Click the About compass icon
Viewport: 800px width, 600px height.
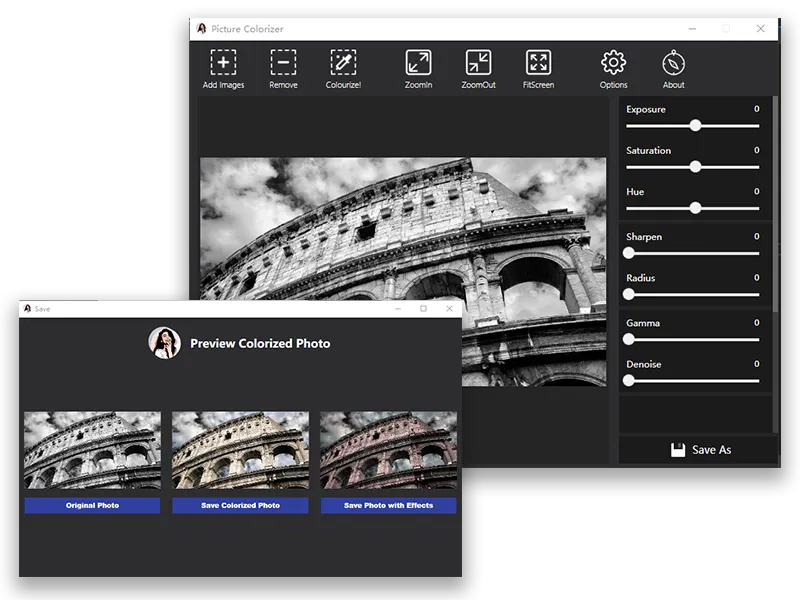[x=673, y=60]
